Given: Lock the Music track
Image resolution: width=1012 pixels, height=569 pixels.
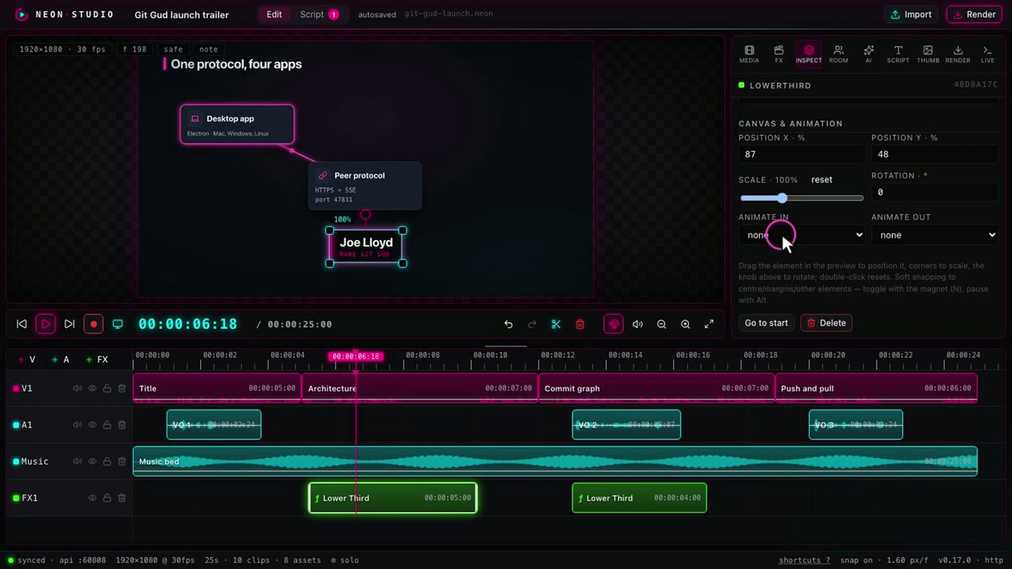Looking at the screenshot, I should point(107,461).
